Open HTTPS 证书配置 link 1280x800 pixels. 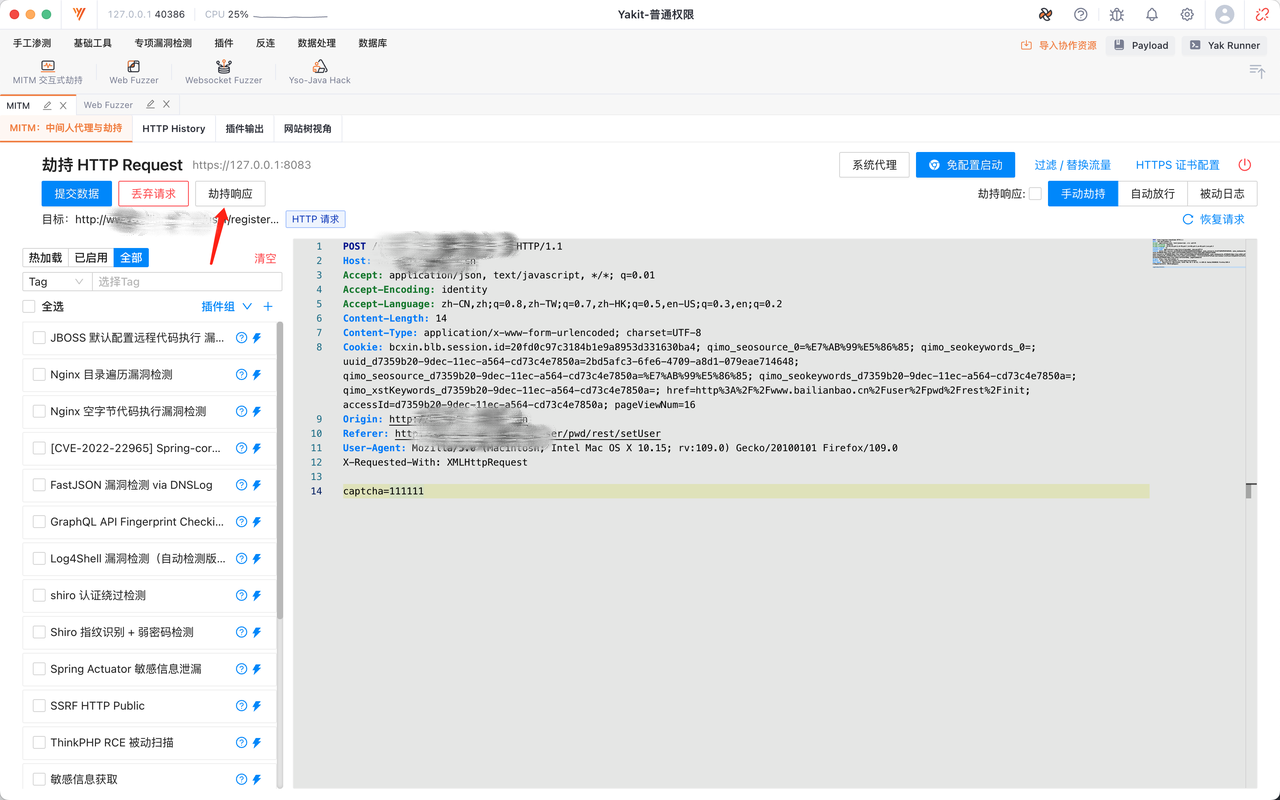(1177, 165)
